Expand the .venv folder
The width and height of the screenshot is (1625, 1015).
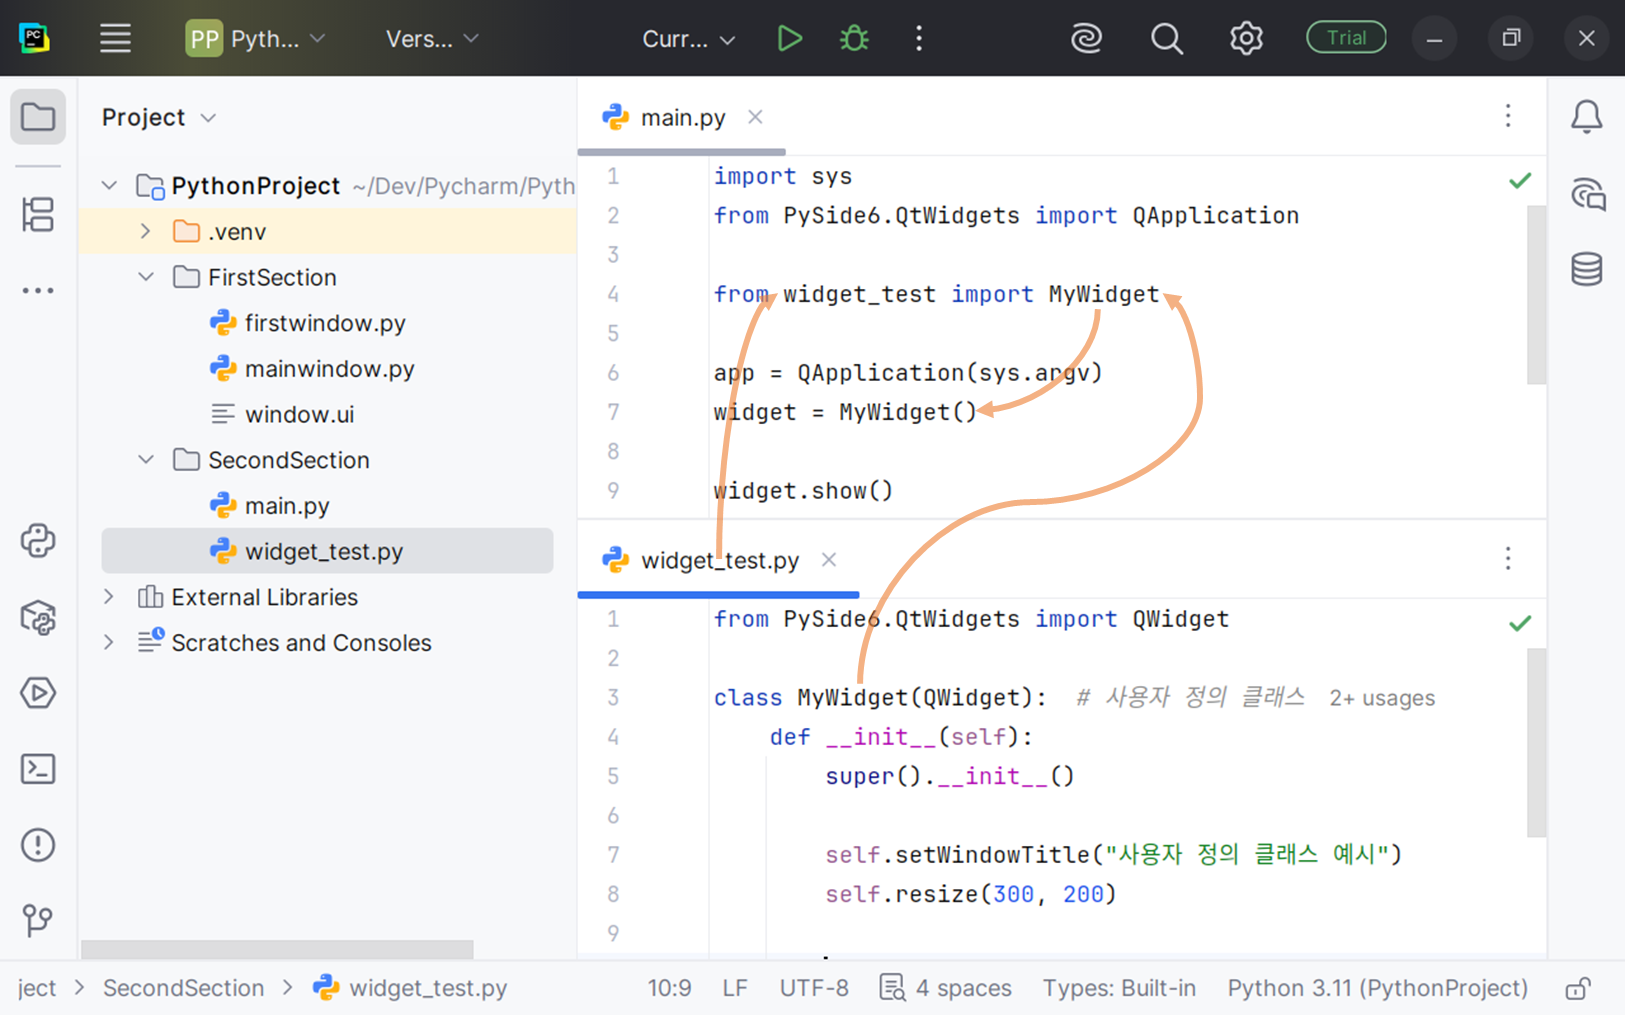(x=146, y=232)
